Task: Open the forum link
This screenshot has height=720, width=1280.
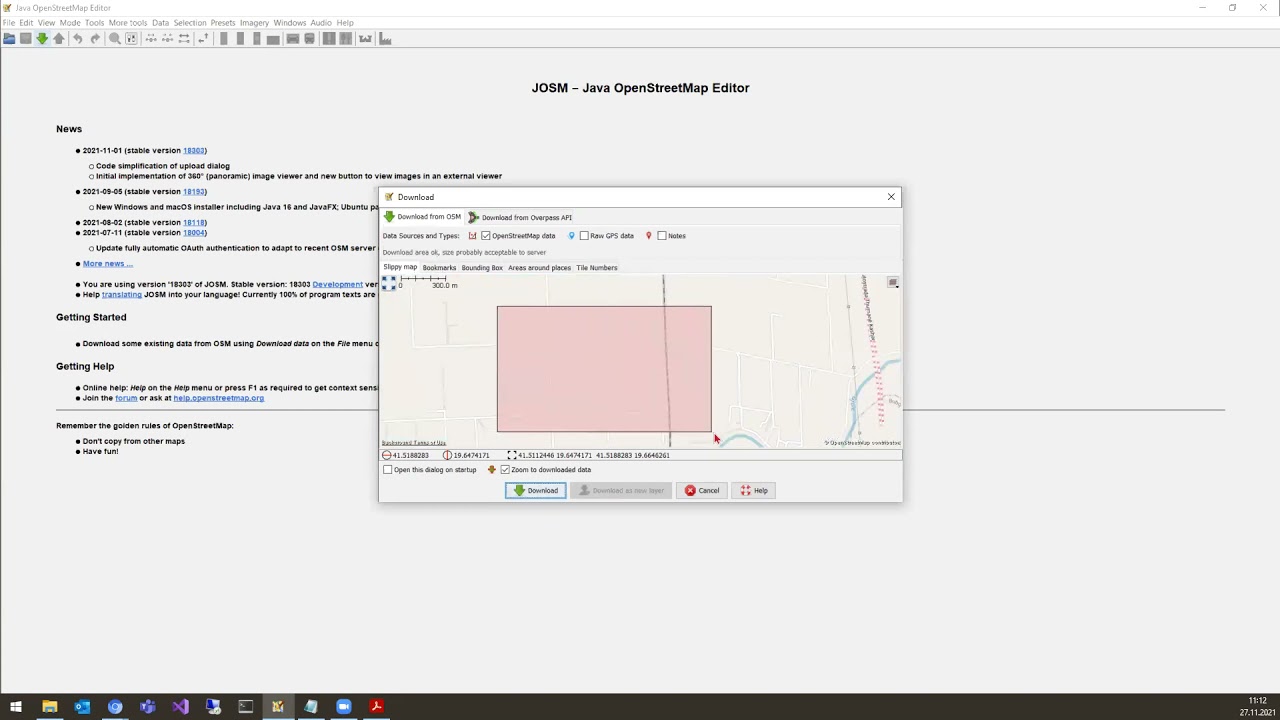Action: pos(126,398)
